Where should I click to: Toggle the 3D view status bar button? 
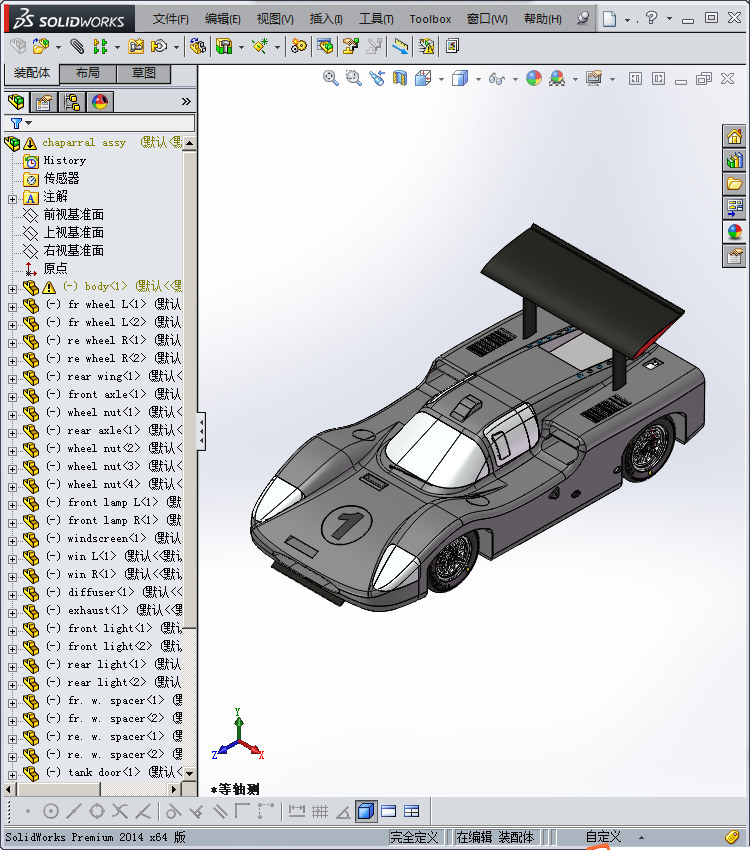(366, 812)
